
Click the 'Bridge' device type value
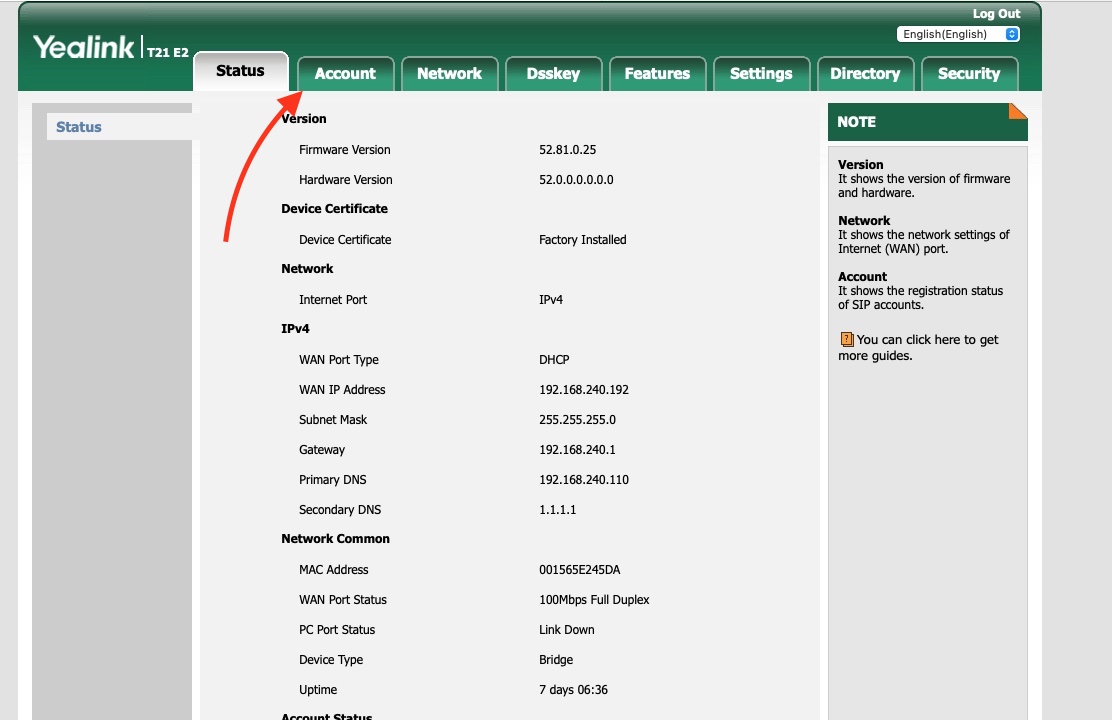(x=556, y=660)
